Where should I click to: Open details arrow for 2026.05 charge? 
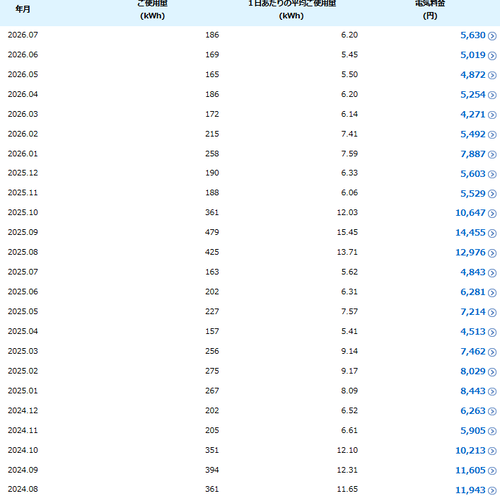tap(492, 75)
